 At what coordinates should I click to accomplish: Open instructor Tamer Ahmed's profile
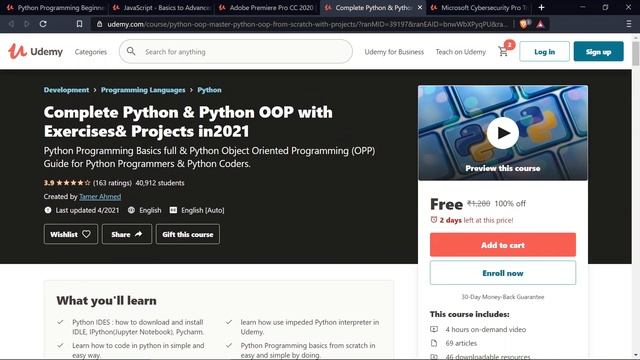click(100, 197)
